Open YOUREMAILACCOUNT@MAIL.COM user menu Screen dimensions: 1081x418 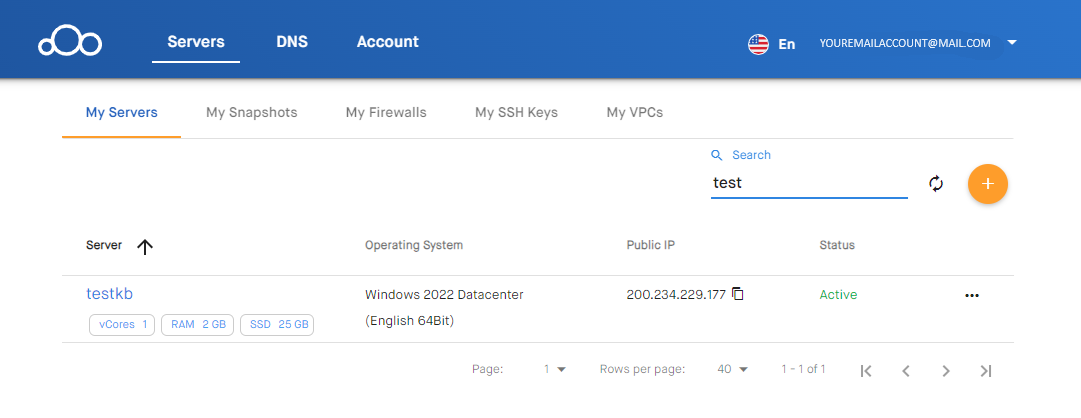coord(905,43)
